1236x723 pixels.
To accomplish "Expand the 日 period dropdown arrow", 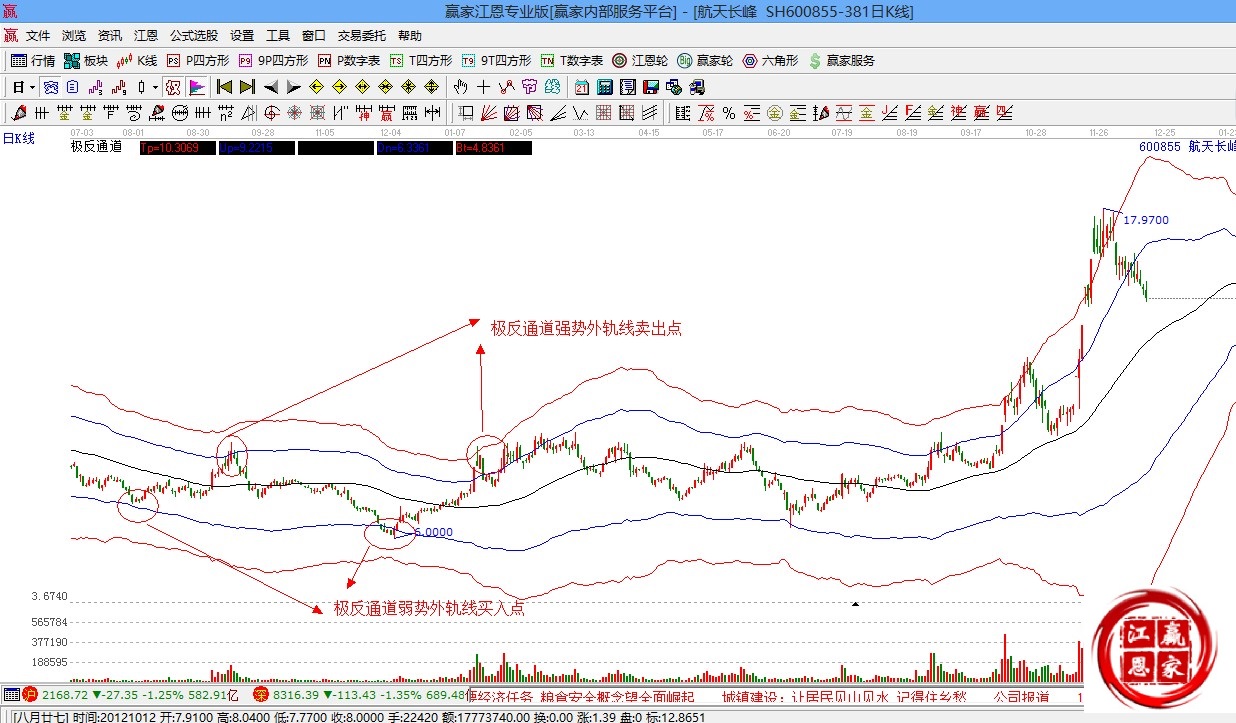I will pos(32,87).
